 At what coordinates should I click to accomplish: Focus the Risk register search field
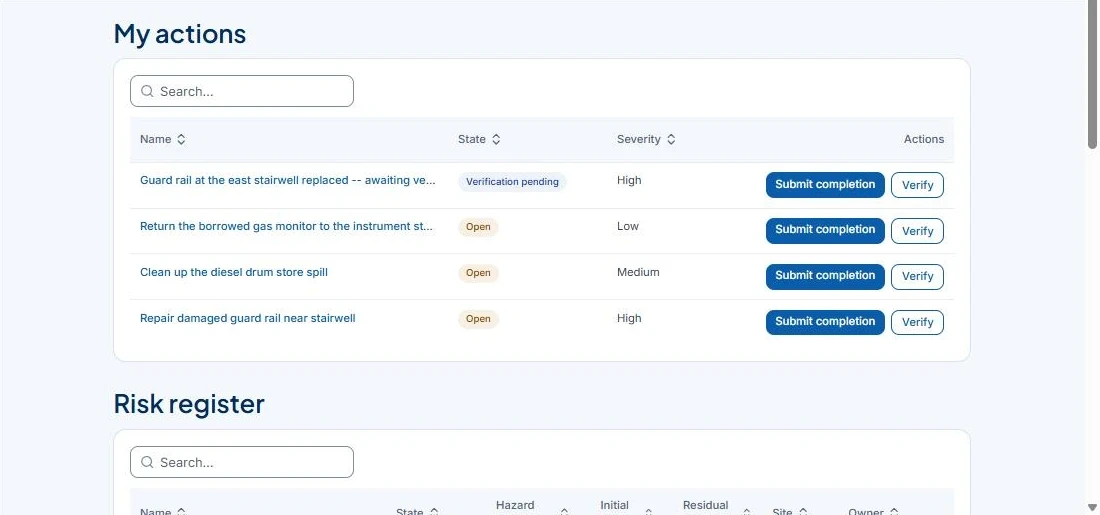coord(242,462)
